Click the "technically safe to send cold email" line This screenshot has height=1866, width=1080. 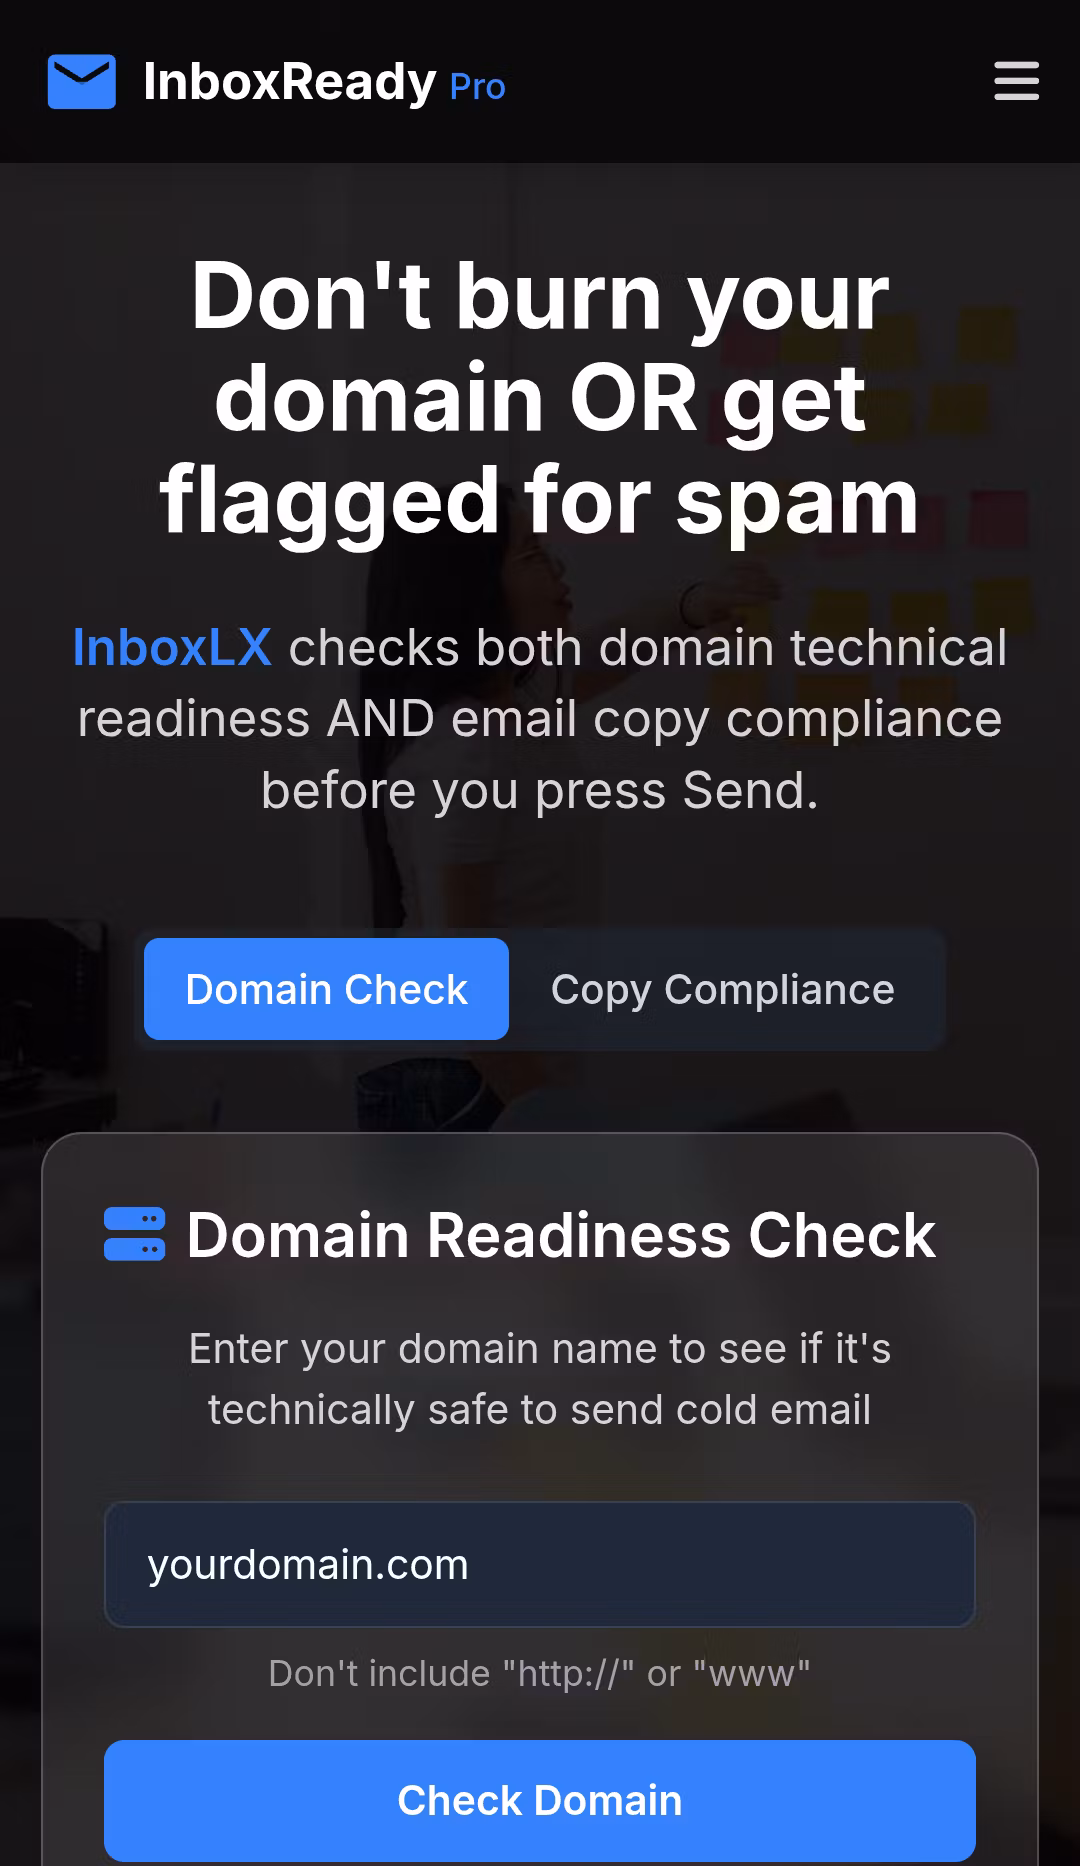[540, 1410]
